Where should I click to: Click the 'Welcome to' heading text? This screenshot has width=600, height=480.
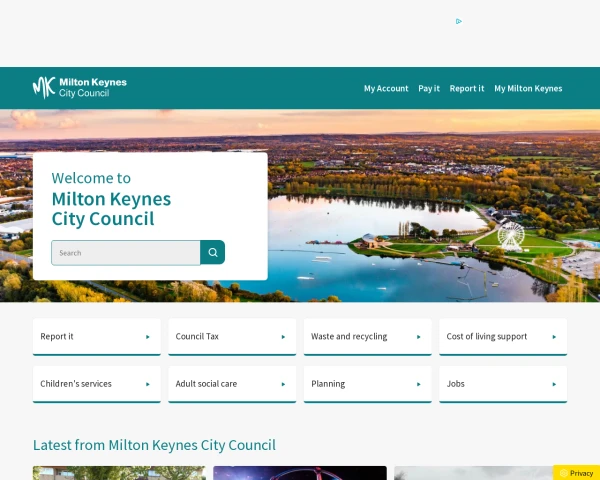click(x=91, y=178)
